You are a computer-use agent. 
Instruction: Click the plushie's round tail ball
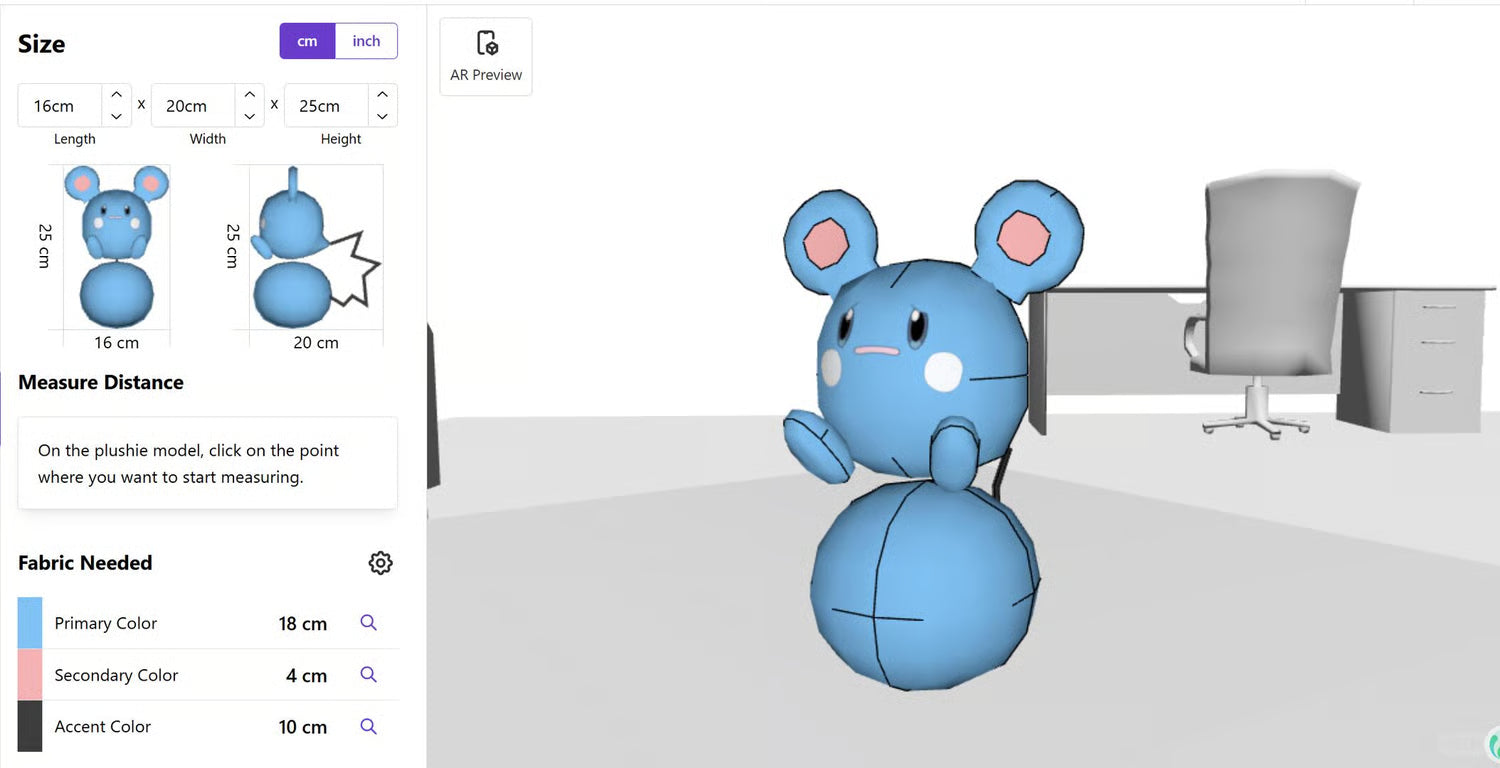pyautogui.click(x=925, y=585)
